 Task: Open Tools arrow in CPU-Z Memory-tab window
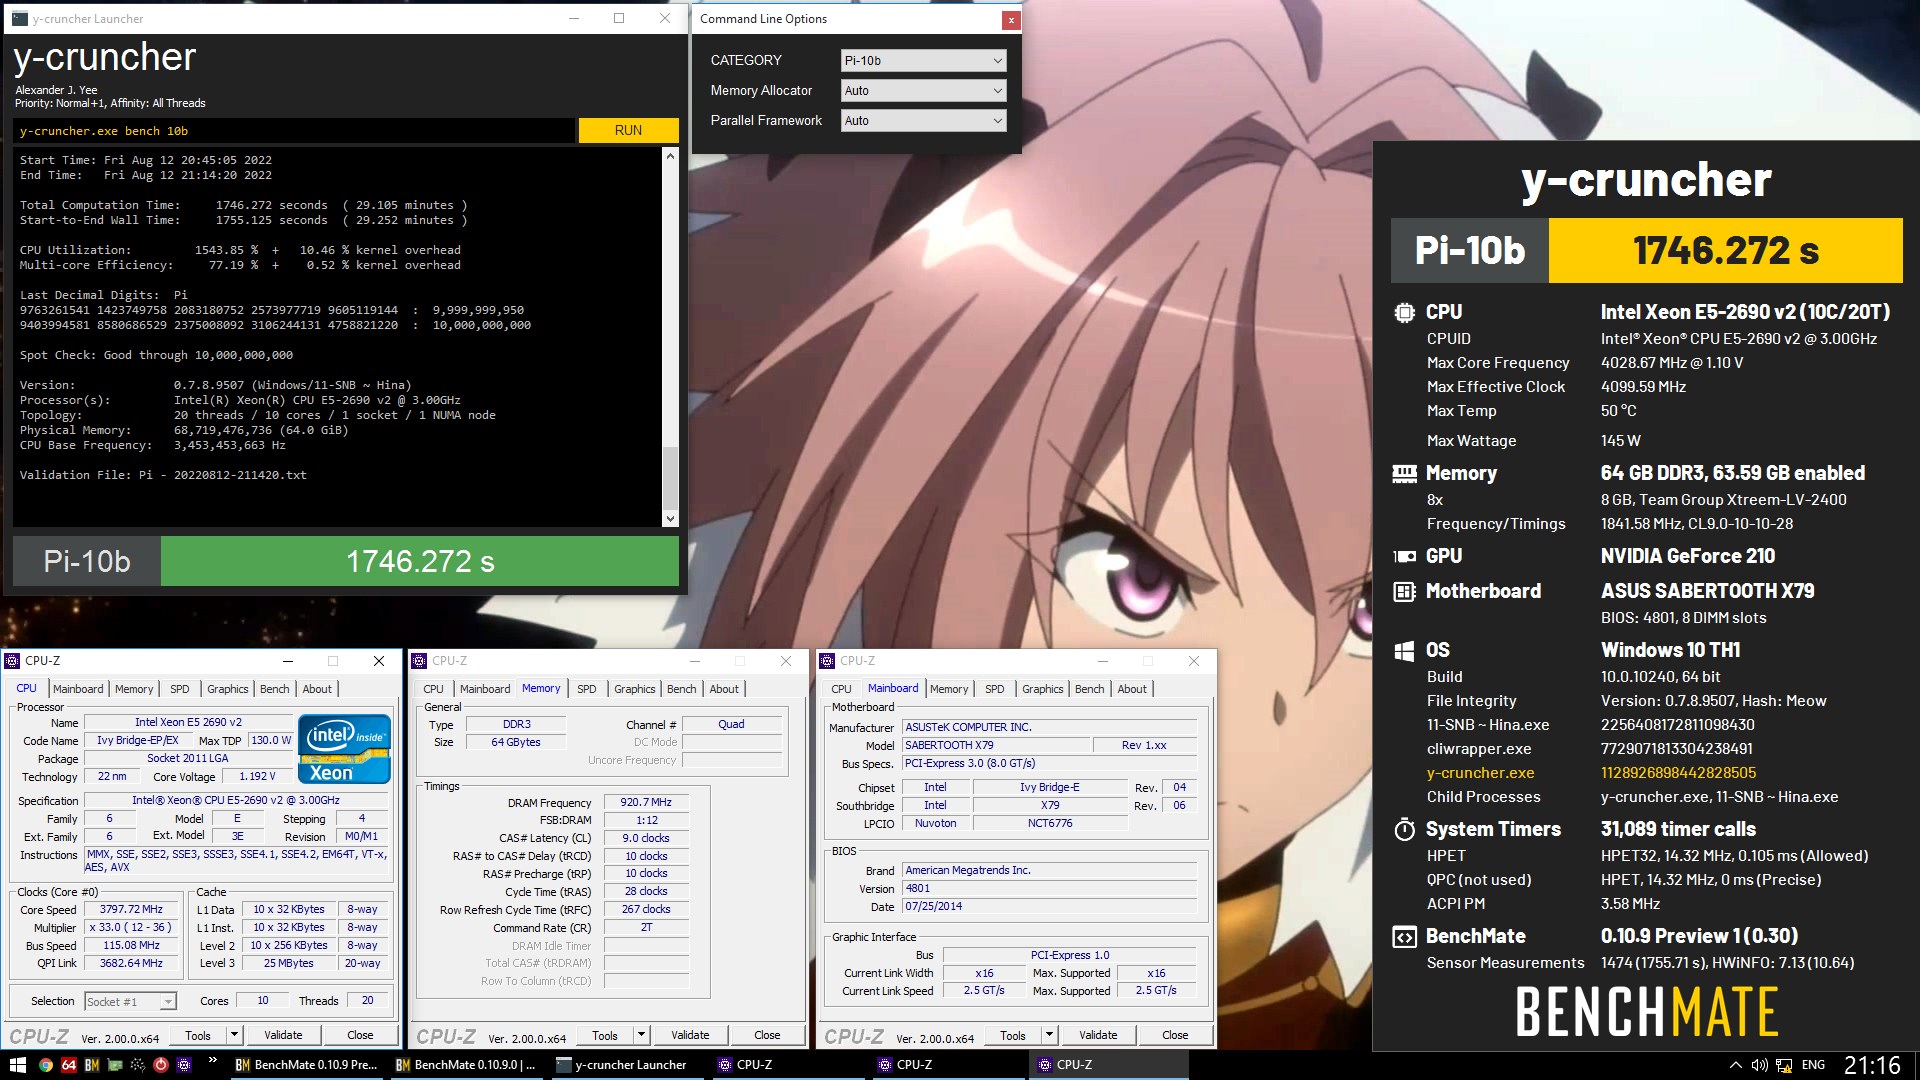coord(642,1035)
